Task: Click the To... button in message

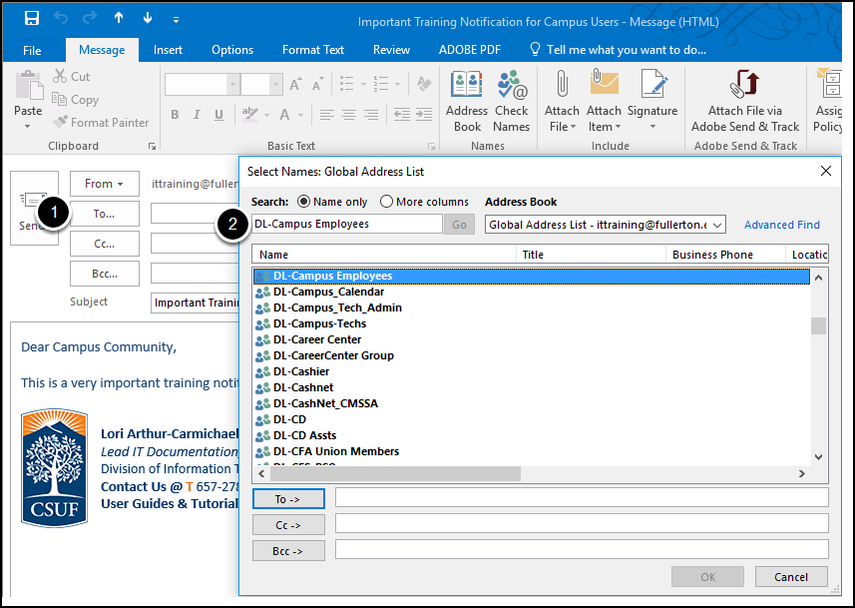Action: coord(104,214)
